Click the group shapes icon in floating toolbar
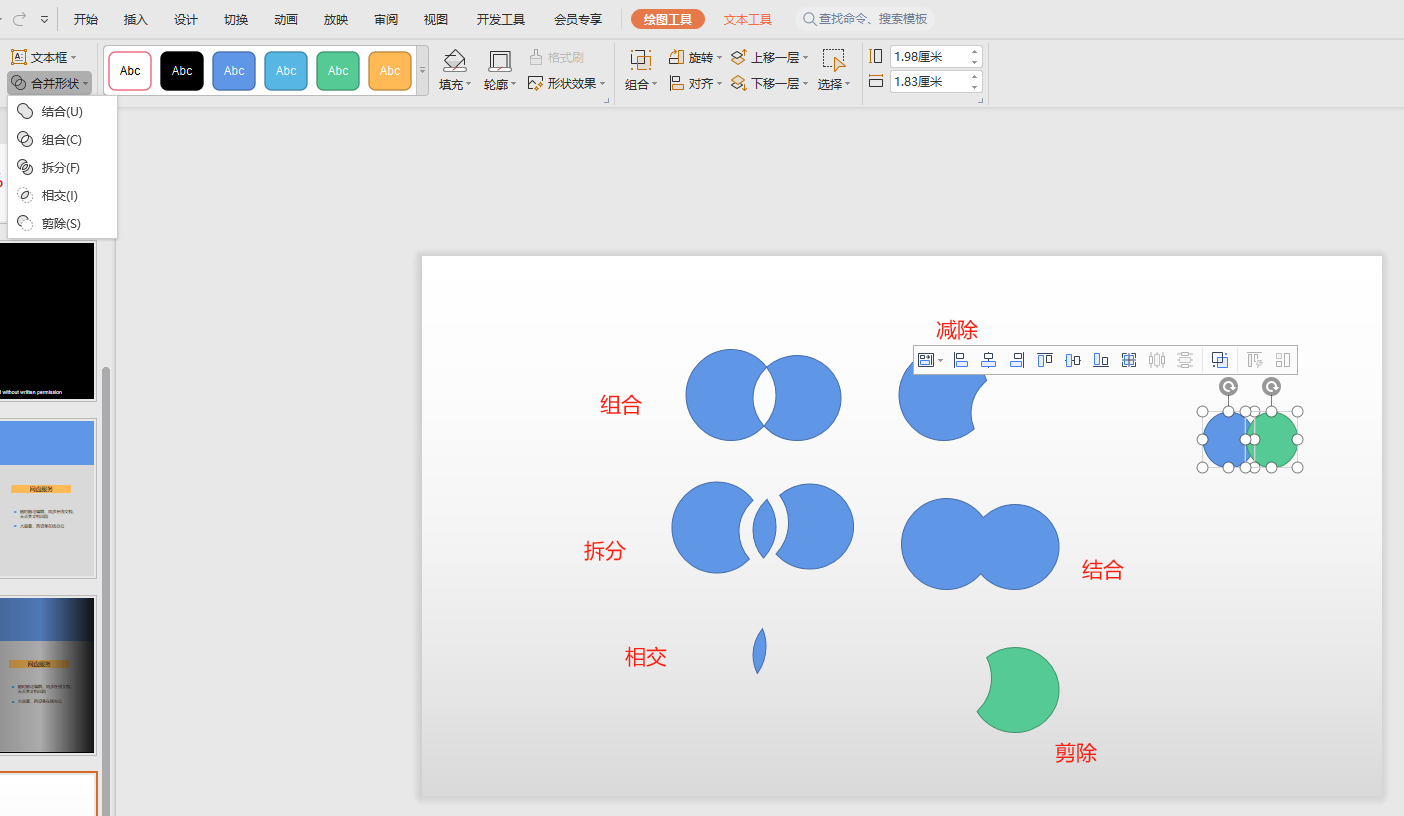Viewport: 1404px width, 816px height. click(1219, 360)
